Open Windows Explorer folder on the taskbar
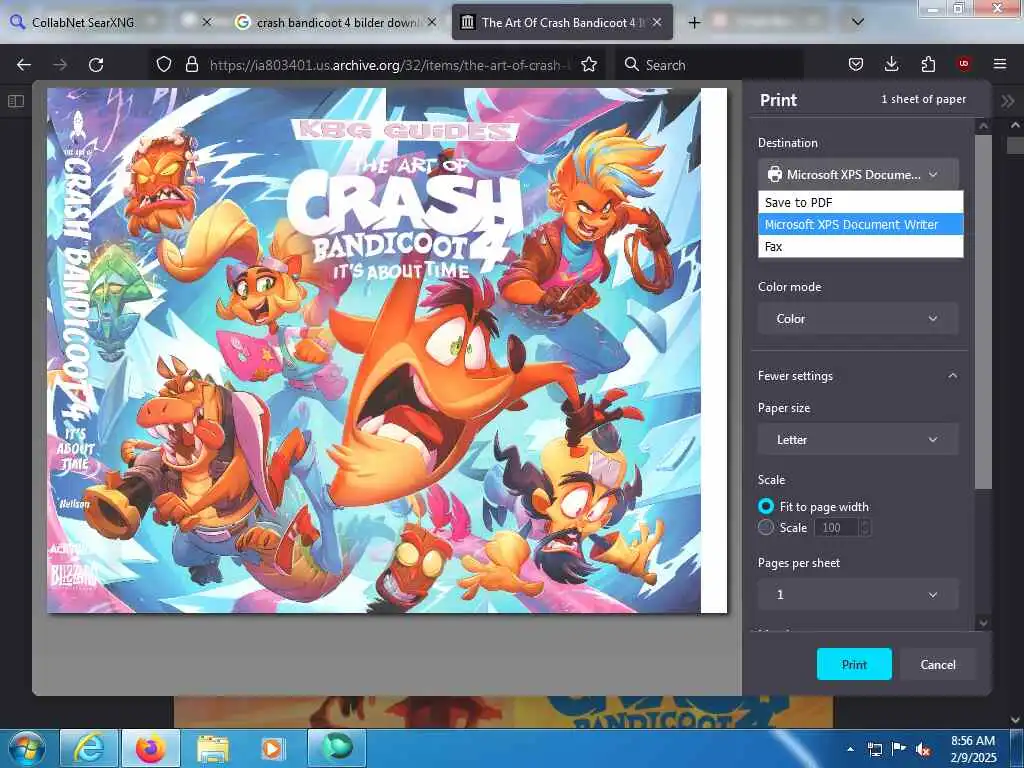 tap(213, 748)
